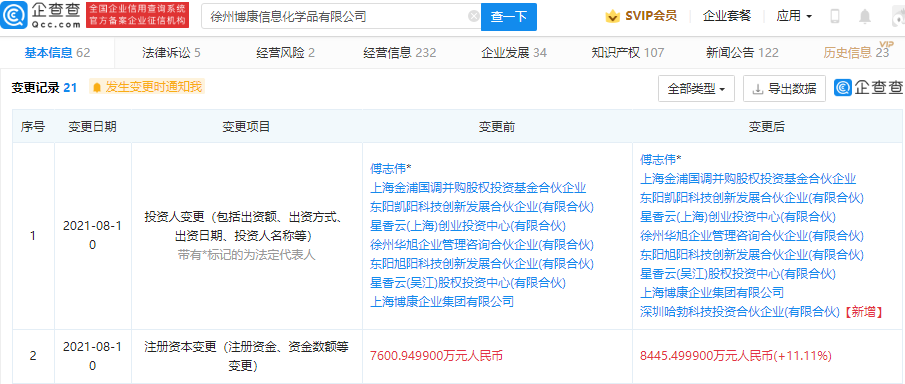Open 上海博康企业集团有限公司 in 变更后
The image size is (905, 384).
pyautogui.click(x=712, y=292)
